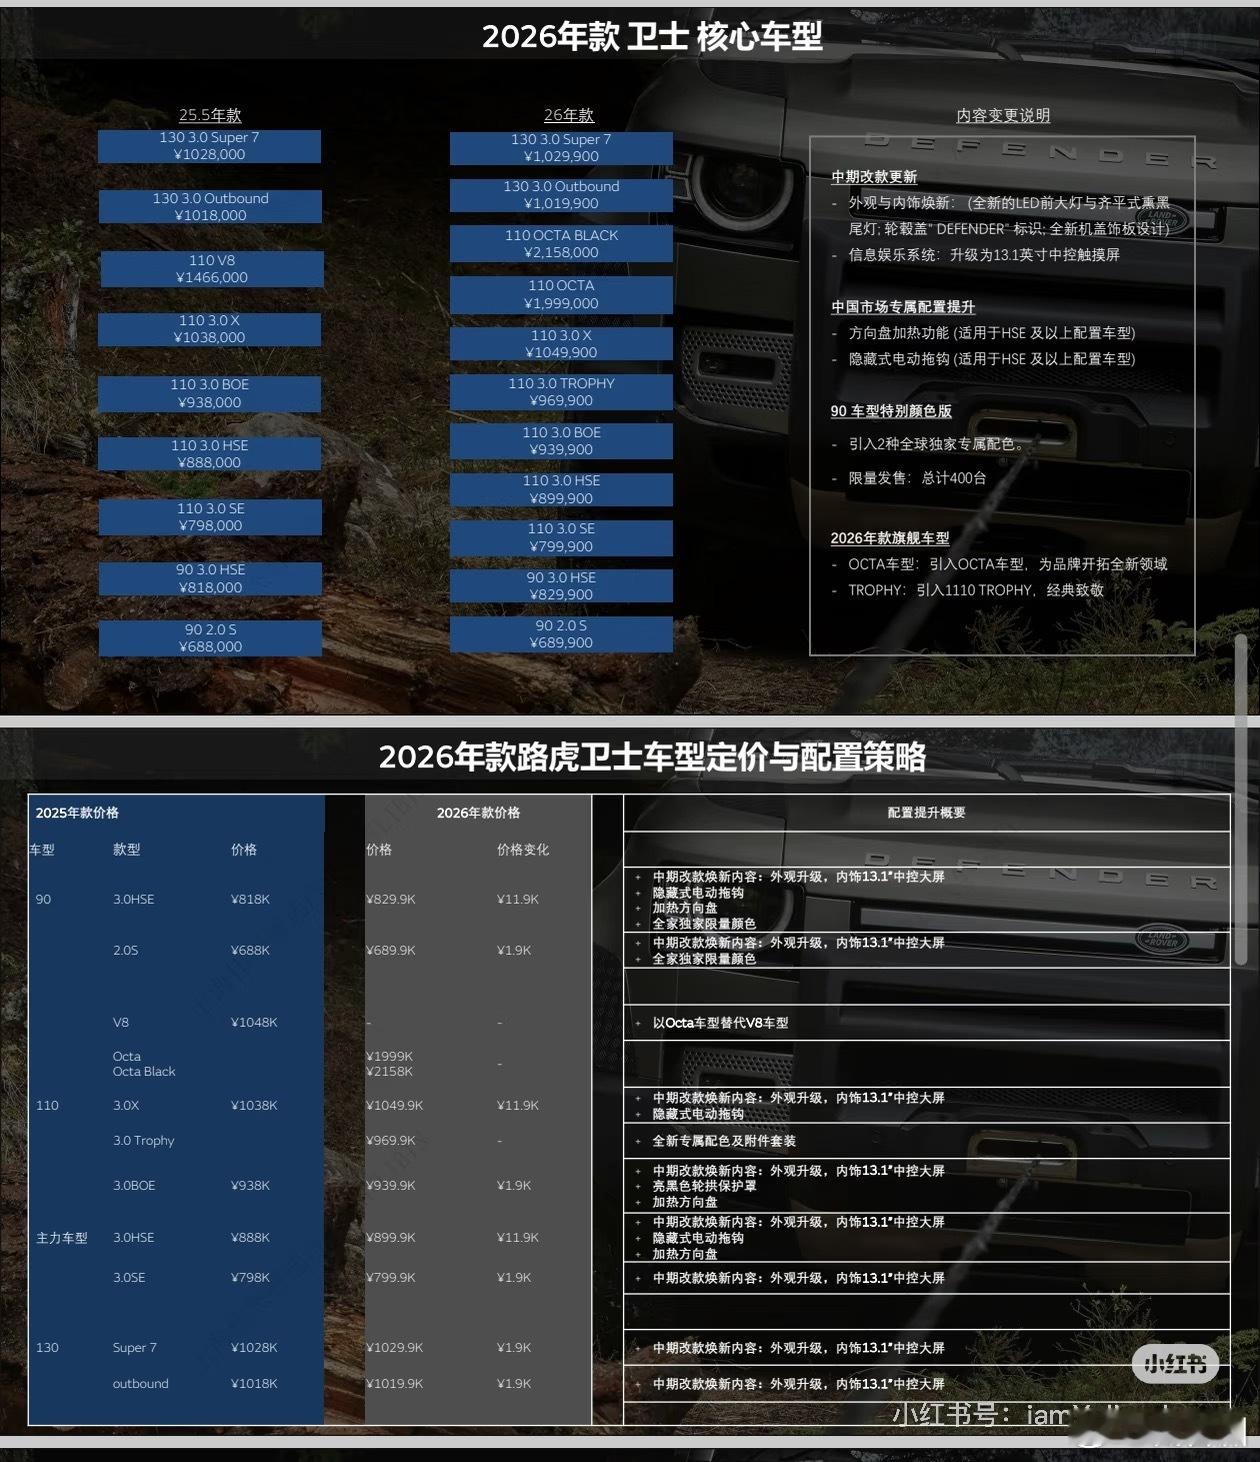Click the '主力车型' row label
This screenshot has height=1462, width=1260.
click(62, 1238)
